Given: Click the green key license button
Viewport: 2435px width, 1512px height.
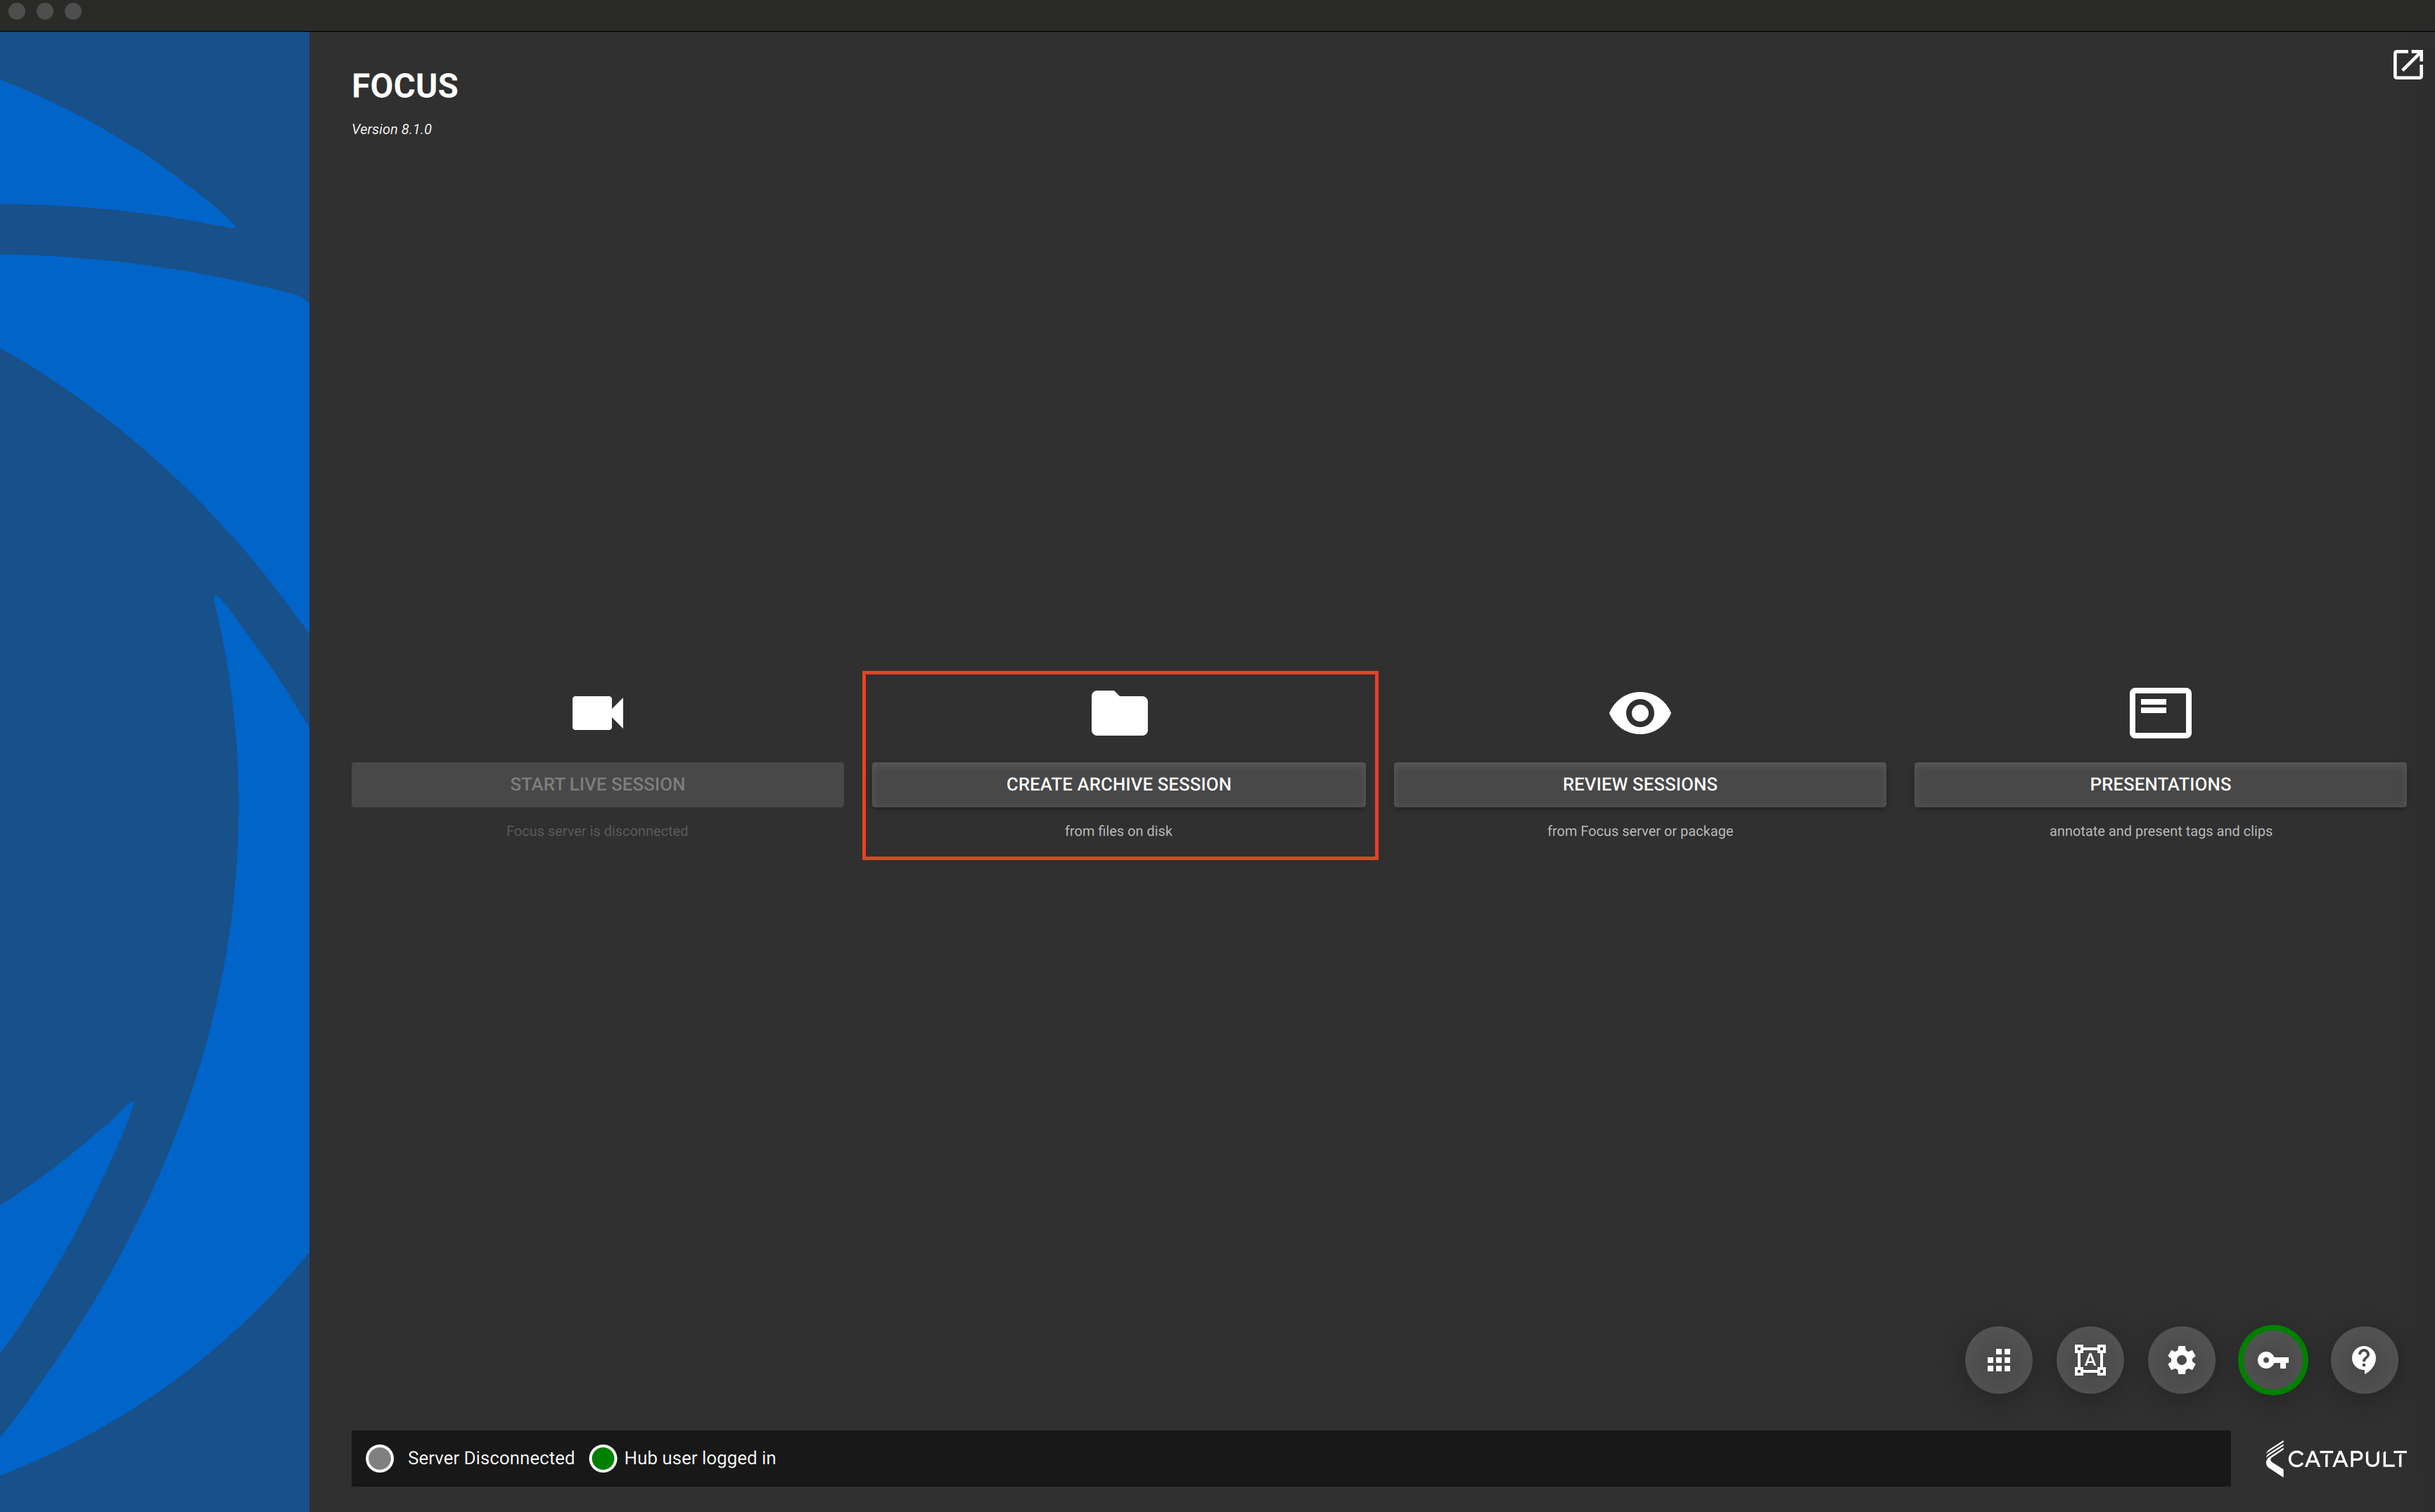Looking at the screenshot, I should point(2273,1360).
